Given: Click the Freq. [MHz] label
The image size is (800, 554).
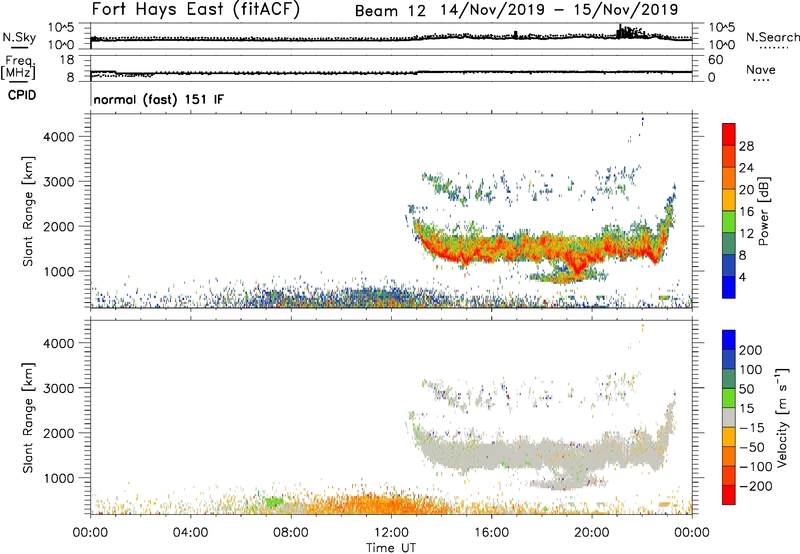Looking at the screenshot, I should tap(18, 67).
